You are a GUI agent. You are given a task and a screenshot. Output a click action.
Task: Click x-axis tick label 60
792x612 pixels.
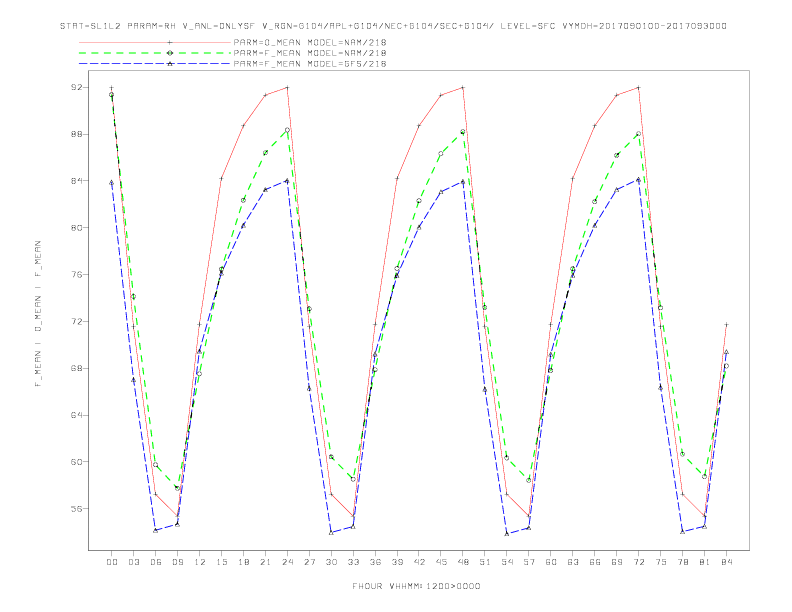point(551,562)
